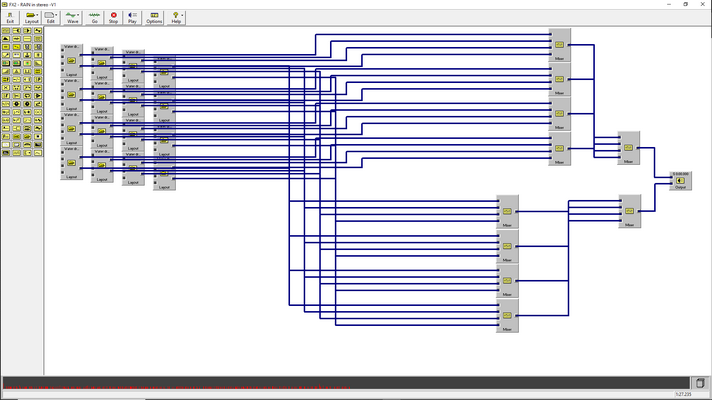Click the Exit button in the toolbar
Viewport: 712px width, 400px height.
pyautogui.click(x=10, y=18)
